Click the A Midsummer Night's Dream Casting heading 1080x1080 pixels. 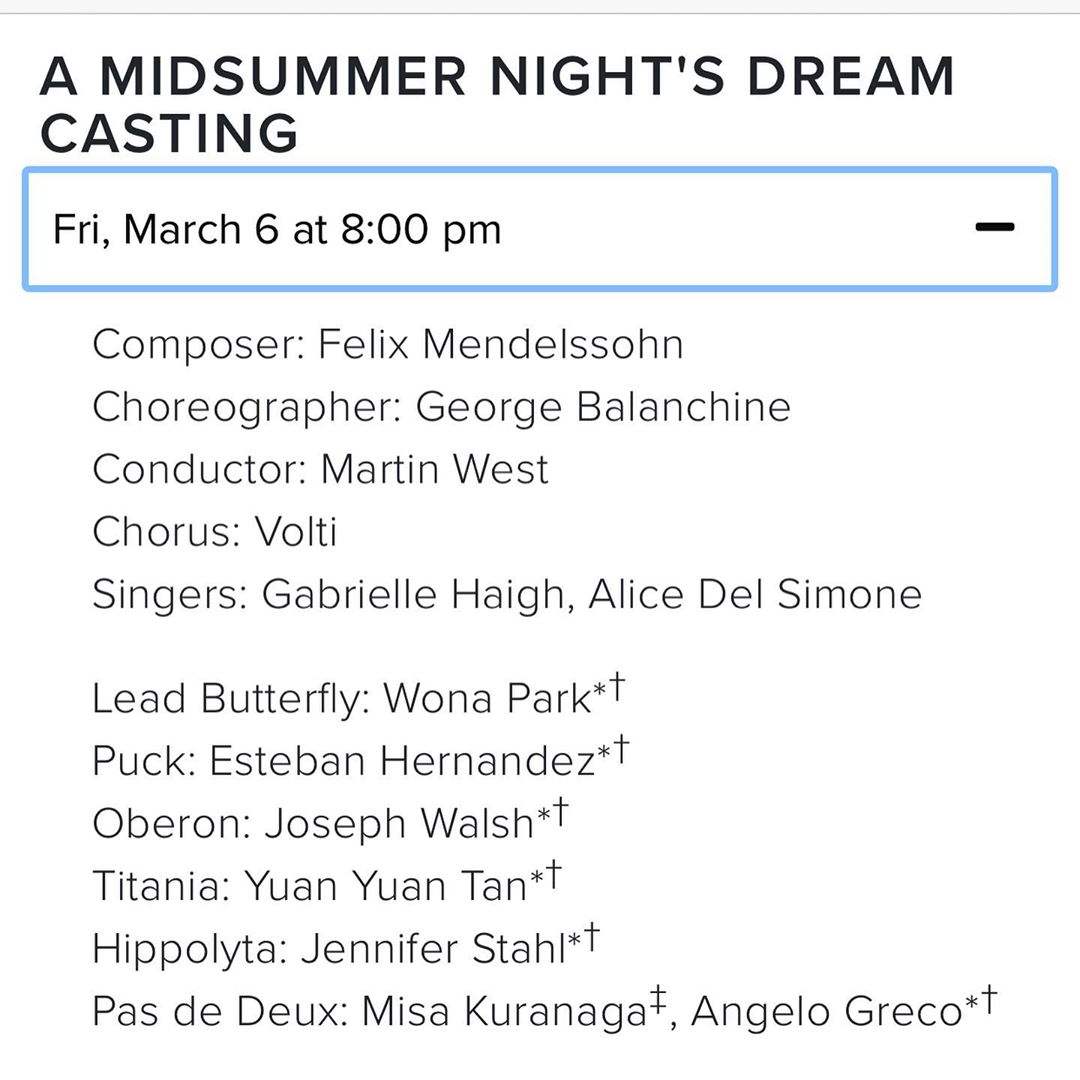(497, 104)
